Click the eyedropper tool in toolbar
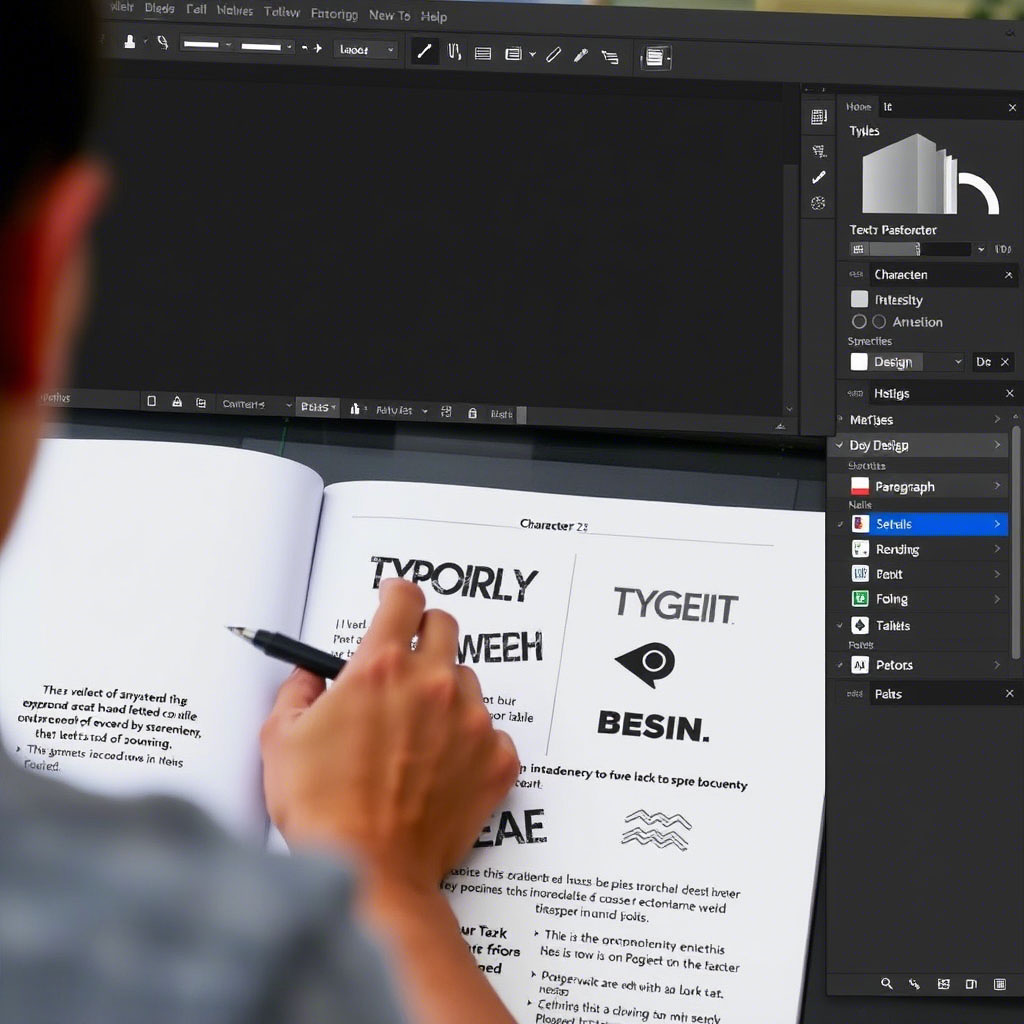 pos(580,56)
